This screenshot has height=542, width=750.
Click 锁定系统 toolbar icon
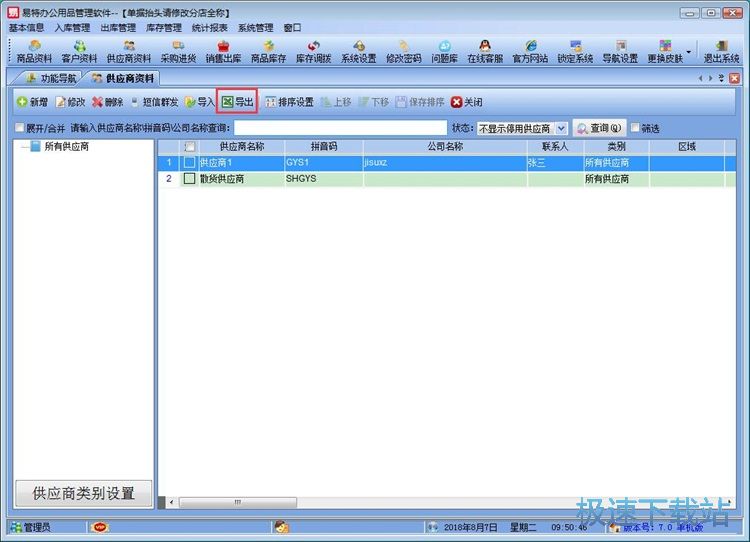(575, 52)
